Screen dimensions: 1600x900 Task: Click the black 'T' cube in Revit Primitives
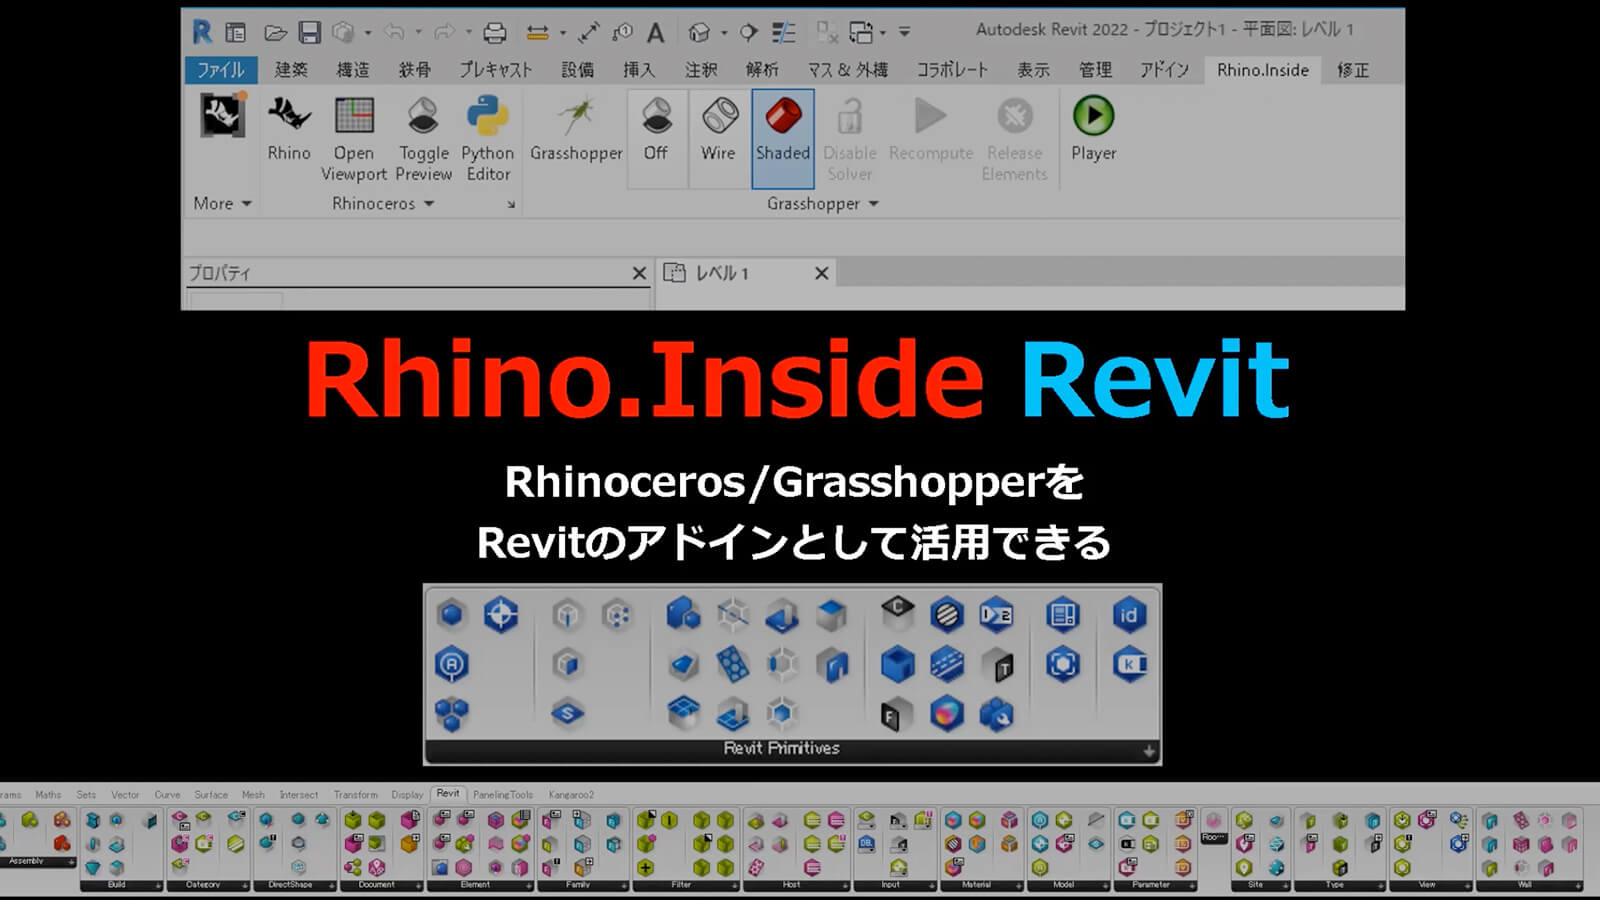[x=1000, y=665]
